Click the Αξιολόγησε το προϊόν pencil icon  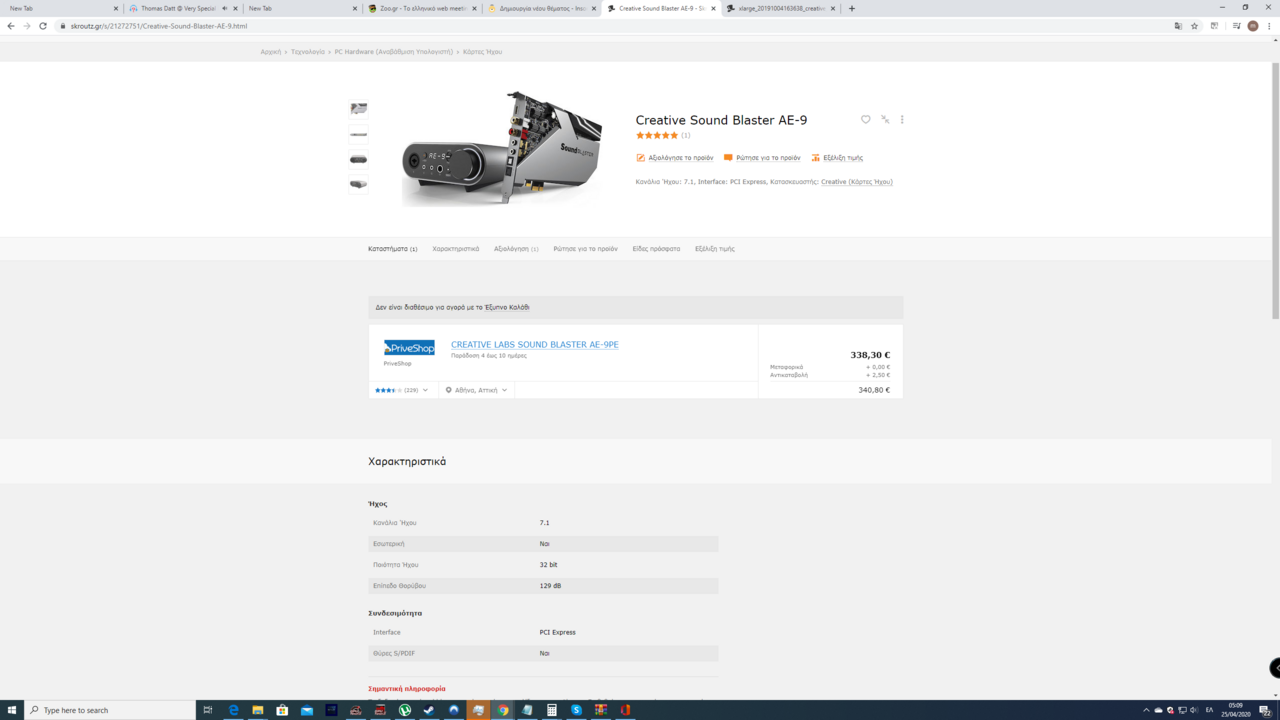tap(641, 158)
